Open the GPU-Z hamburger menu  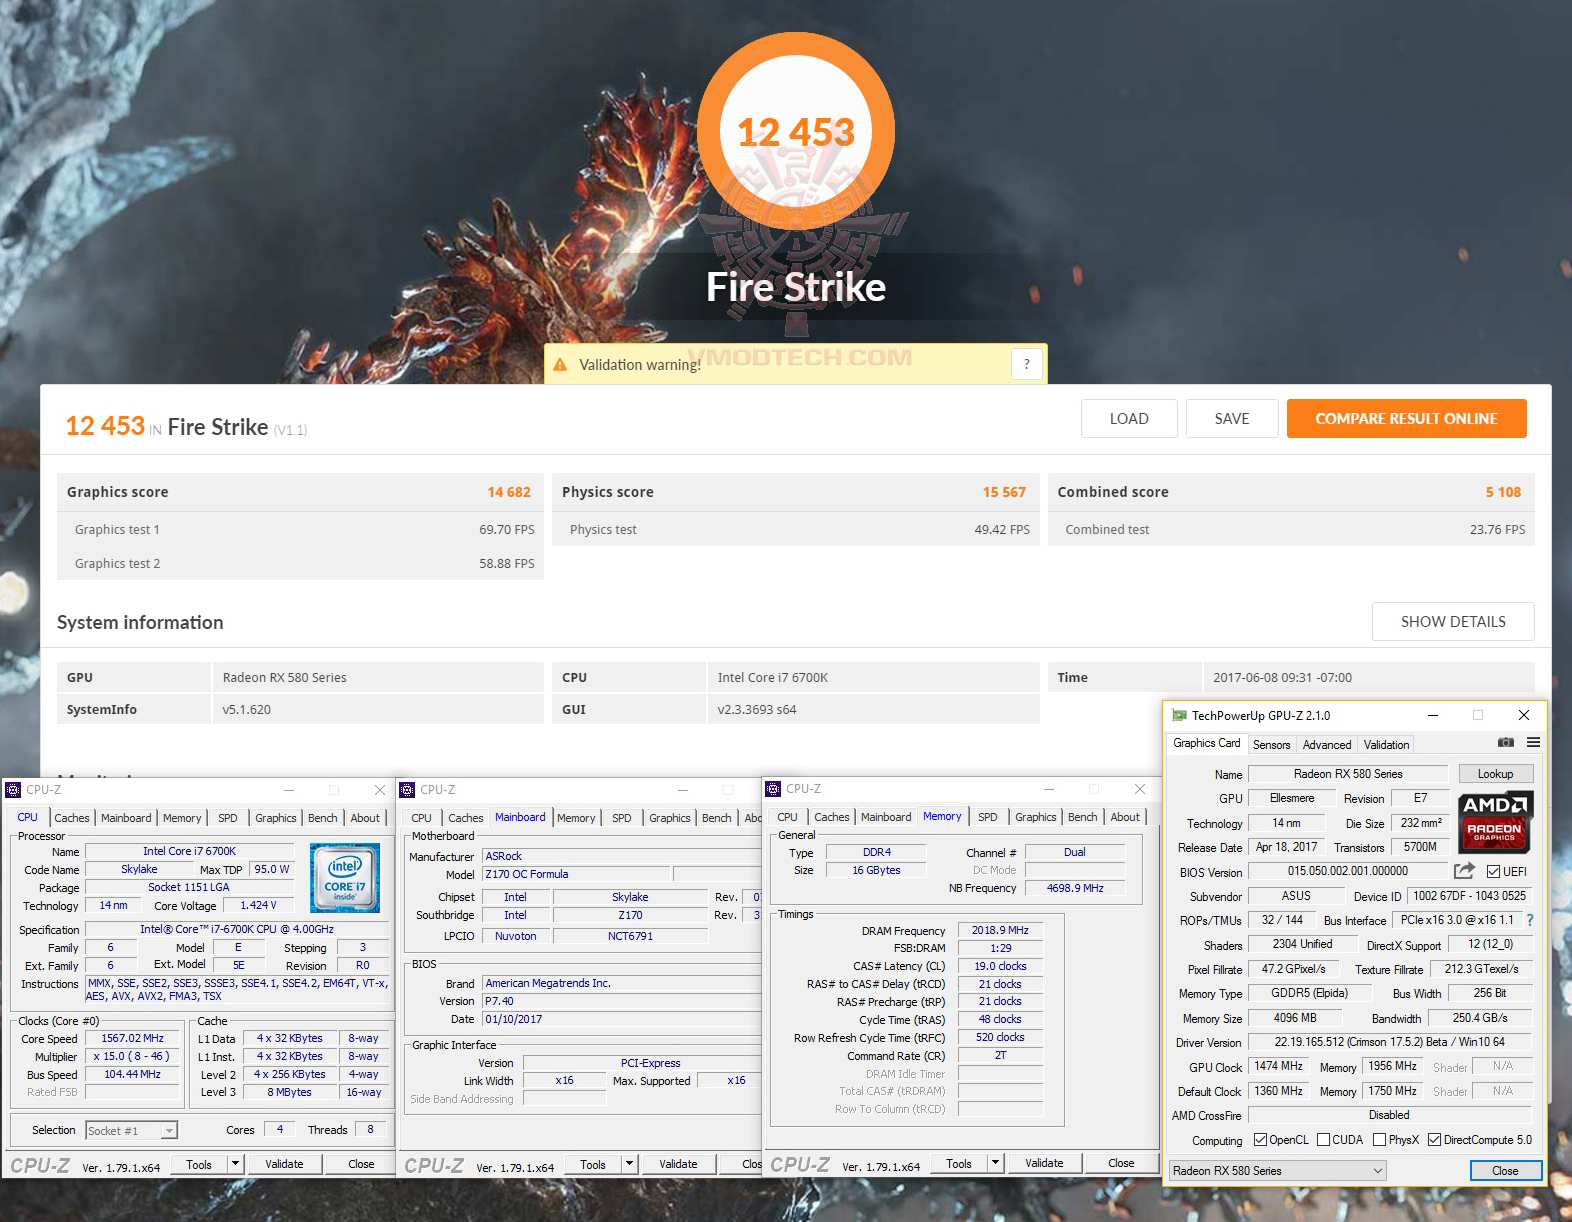click(1533, 742)
